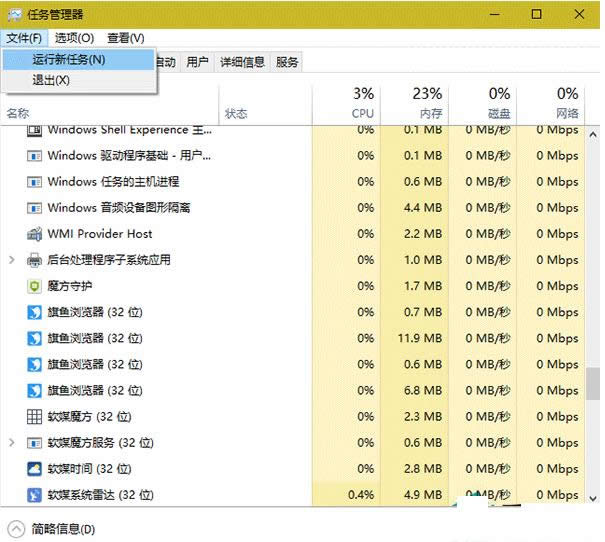Viewport: 605px width, 542px height.
Task: Select the Windows 音频设备图形隔离 row
Action: [x=293, y=208]
